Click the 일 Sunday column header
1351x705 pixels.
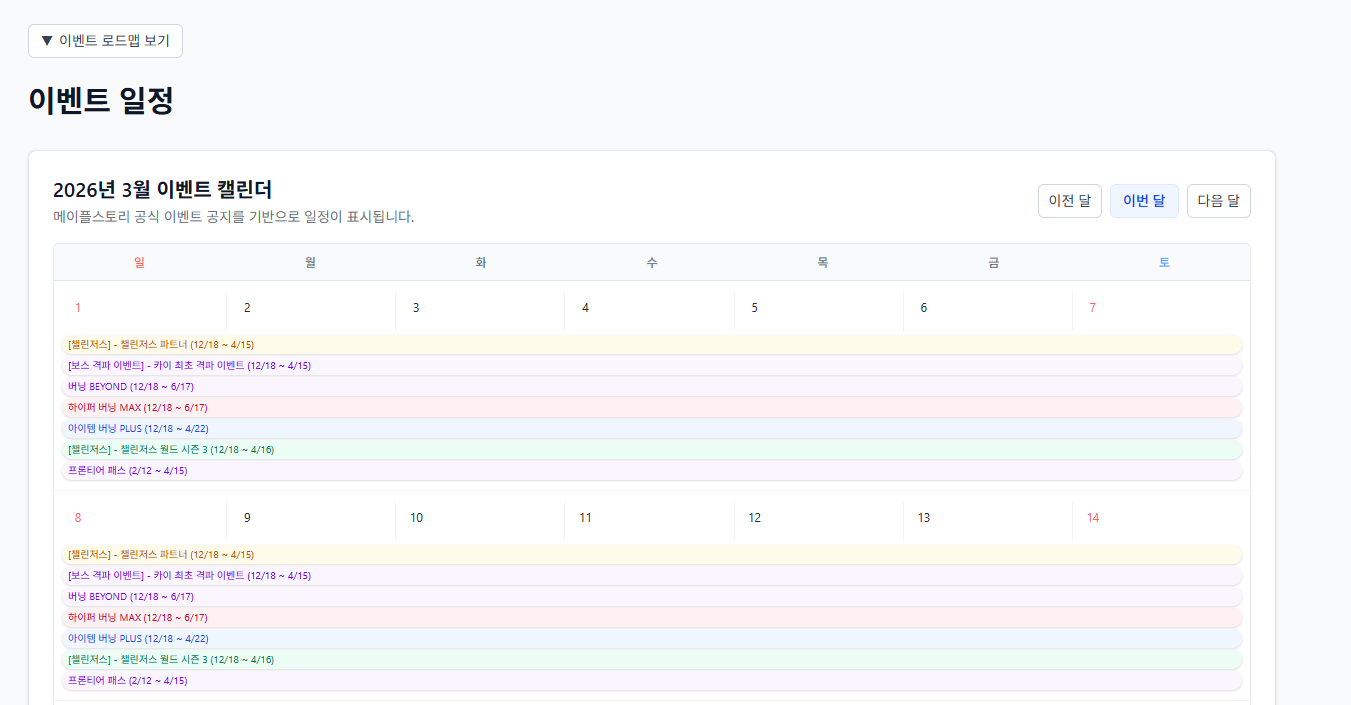click(x=139, y=261)
